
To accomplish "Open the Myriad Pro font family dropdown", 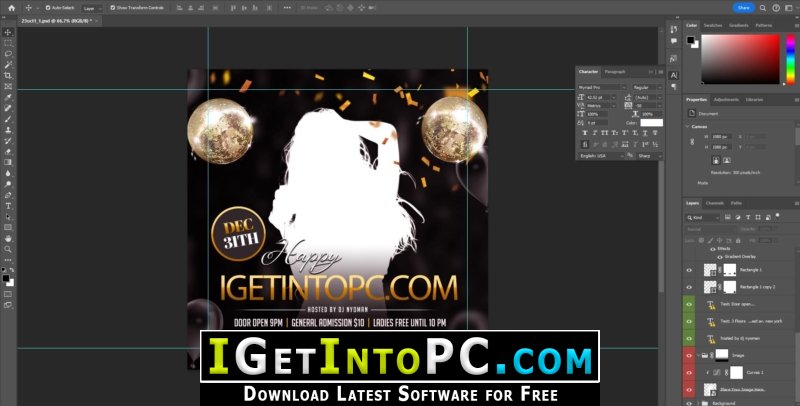I will (x=602, y=87).
